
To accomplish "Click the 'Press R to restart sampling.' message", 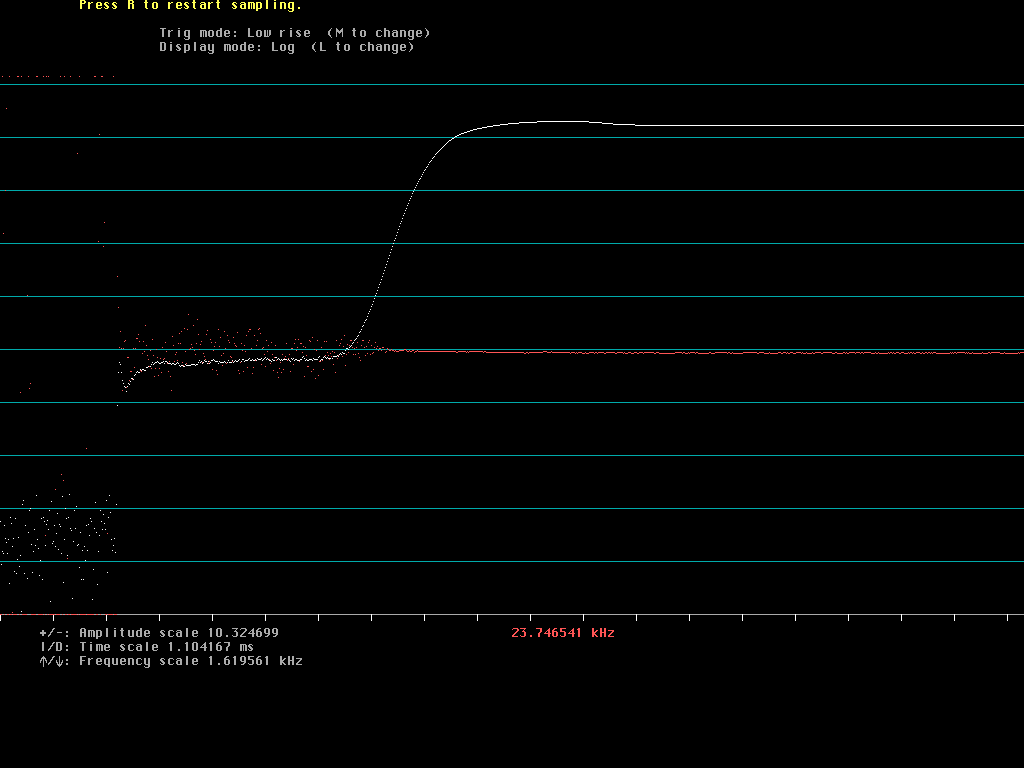I will tap(191, 5).
